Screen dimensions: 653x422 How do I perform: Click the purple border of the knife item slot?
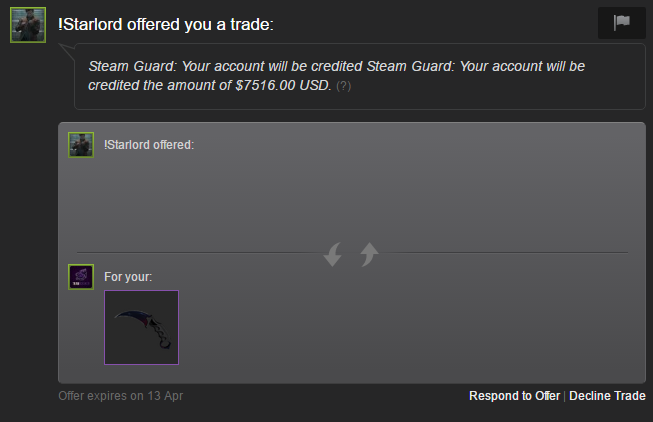coord(105,327)
